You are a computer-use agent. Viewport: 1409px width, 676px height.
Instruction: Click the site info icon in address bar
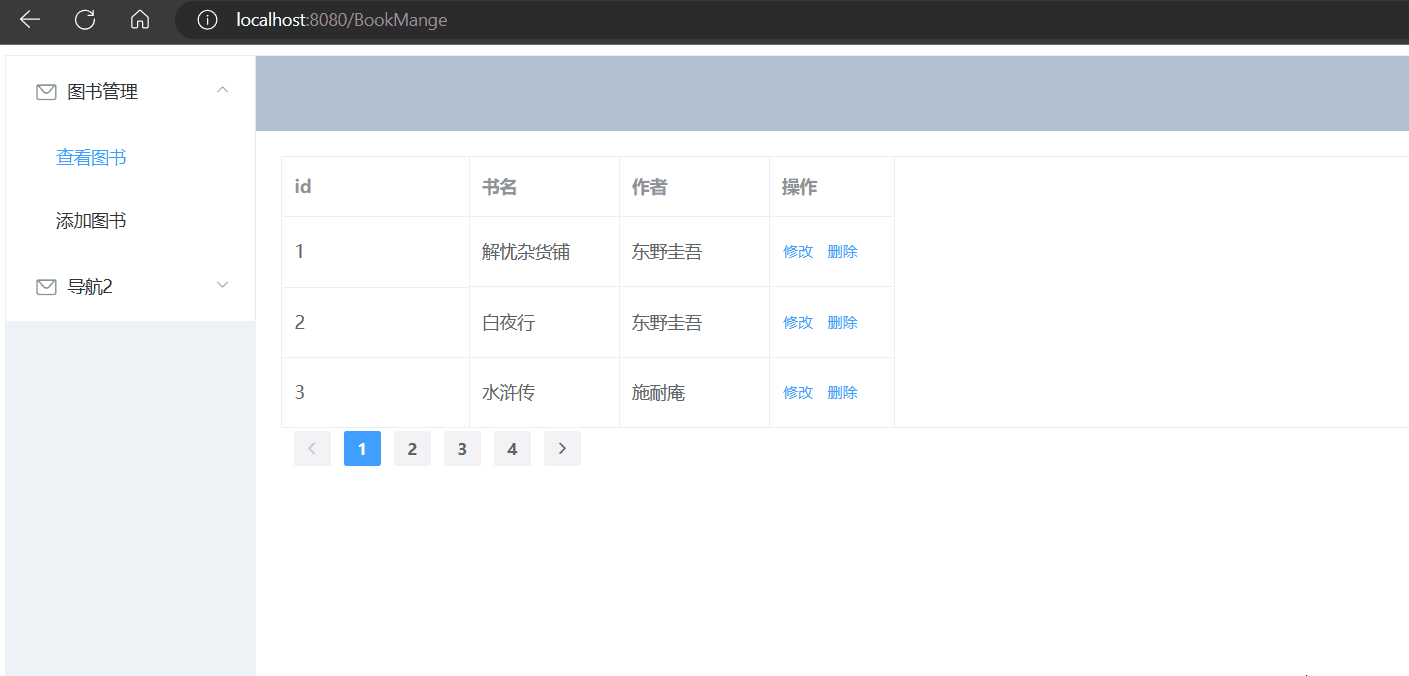207,20
